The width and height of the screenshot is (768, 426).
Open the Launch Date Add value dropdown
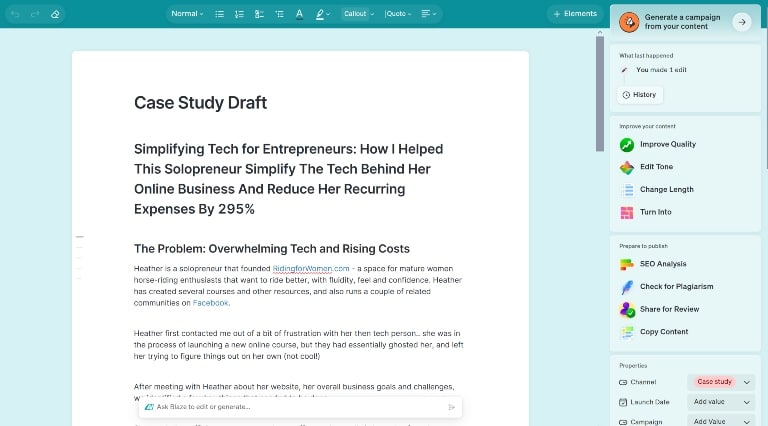point(721,402)
